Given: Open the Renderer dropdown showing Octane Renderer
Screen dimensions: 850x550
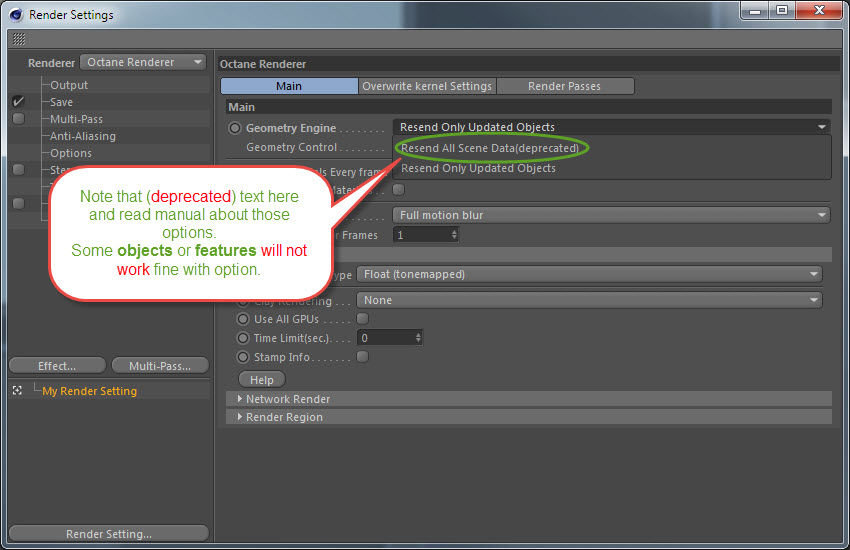Looking at the screenshot, I should (x=143, y=62).
